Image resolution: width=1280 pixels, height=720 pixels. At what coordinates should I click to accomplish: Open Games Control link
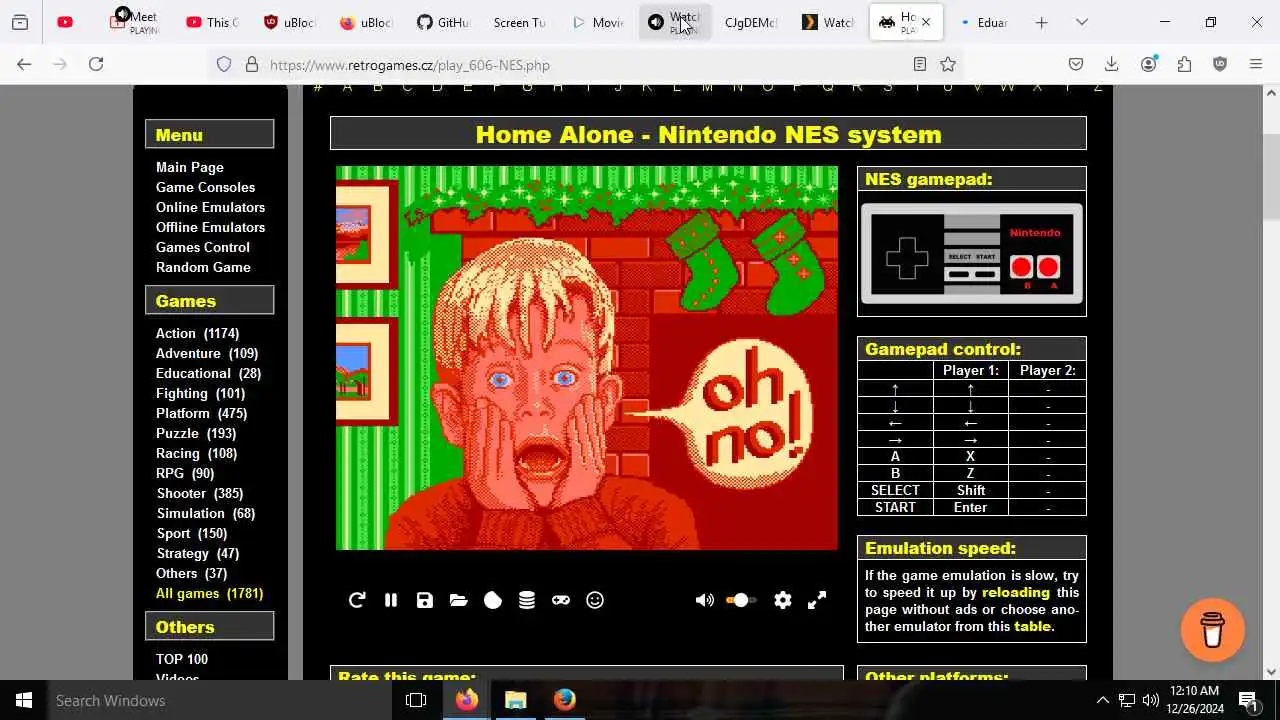tap(202, 247)
